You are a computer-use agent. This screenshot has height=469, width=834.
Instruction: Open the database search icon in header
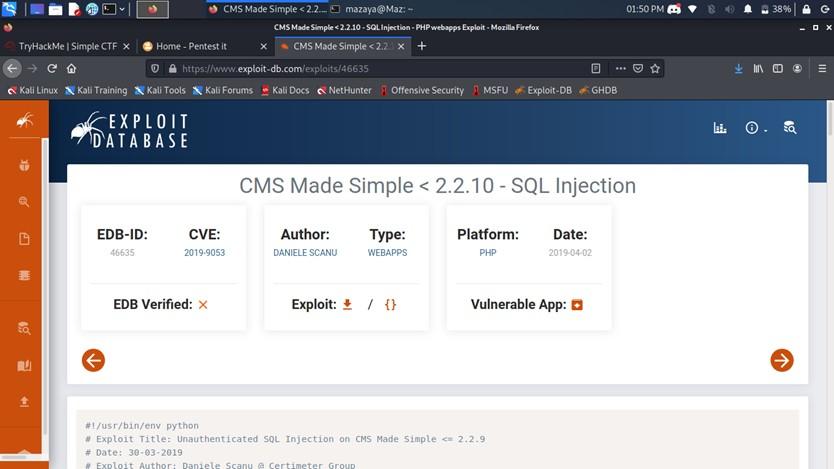789,128
